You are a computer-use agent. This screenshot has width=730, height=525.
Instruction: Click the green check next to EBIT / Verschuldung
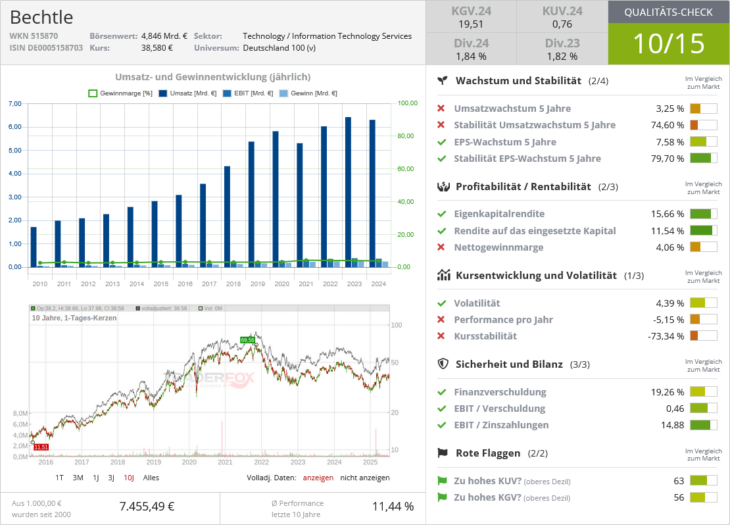tap(442, 408)
